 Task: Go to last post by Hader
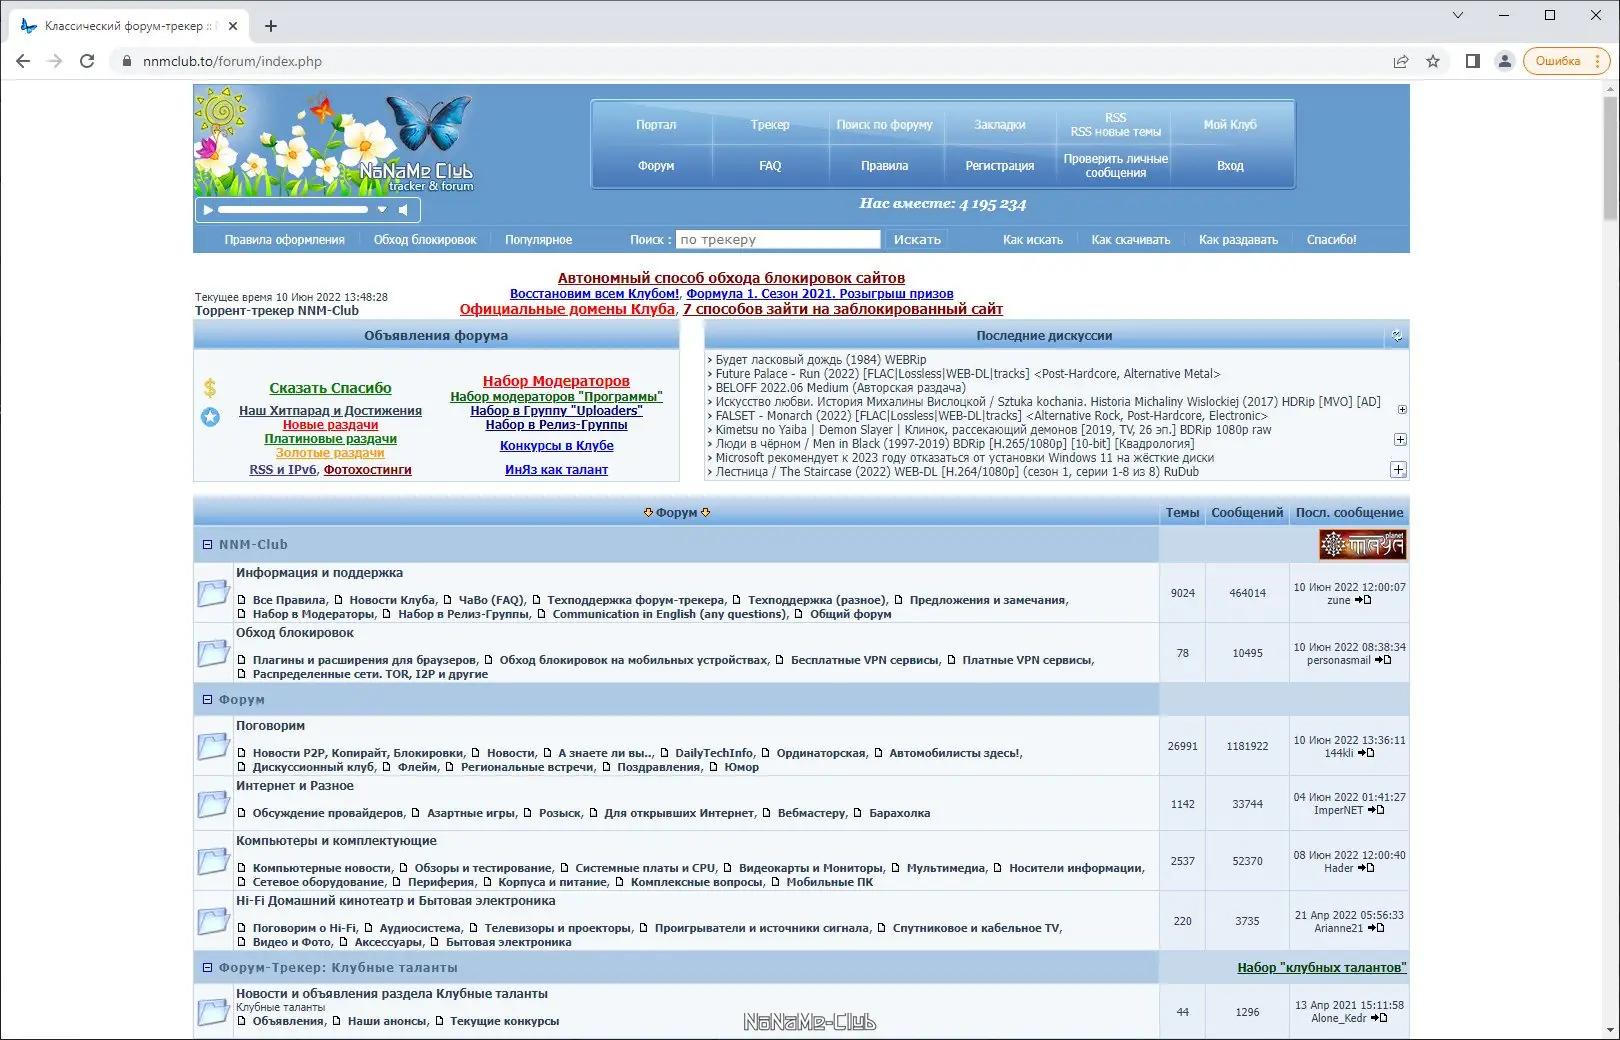pyautogui.click(x=1366, y=868)
